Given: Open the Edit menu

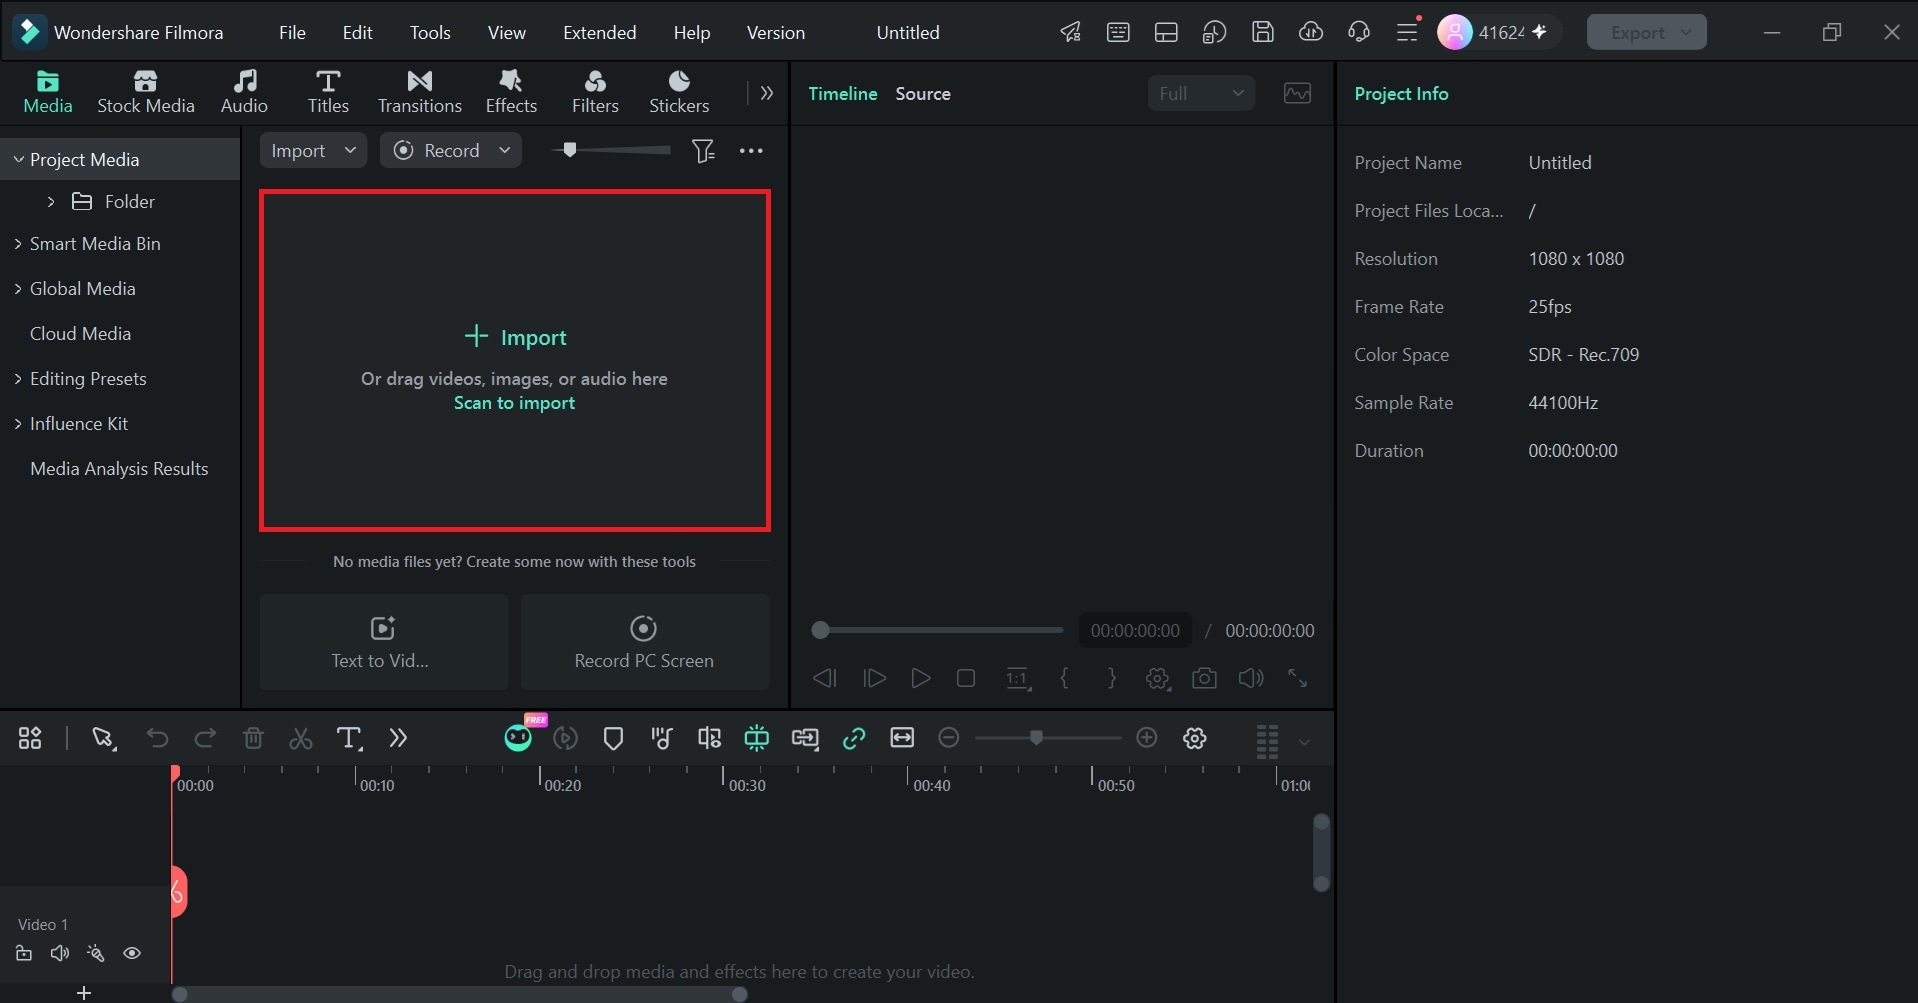Looking at the screenshot, I should coord(357,32).
